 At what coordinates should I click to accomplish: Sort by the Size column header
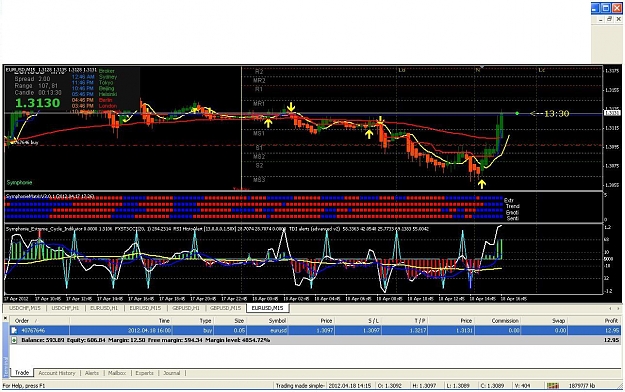(230, 321)
